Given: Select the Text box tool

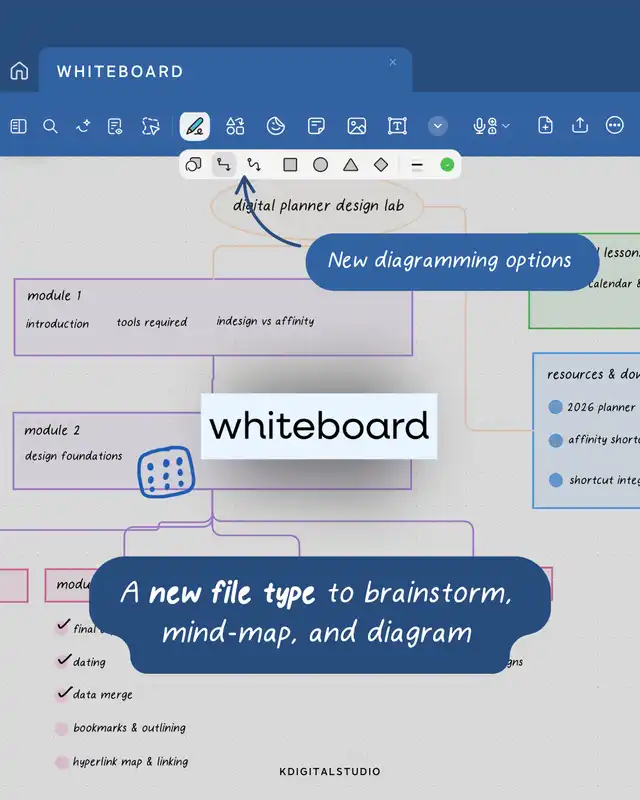Looking at the screenshot, I should (x=397, y=126).
